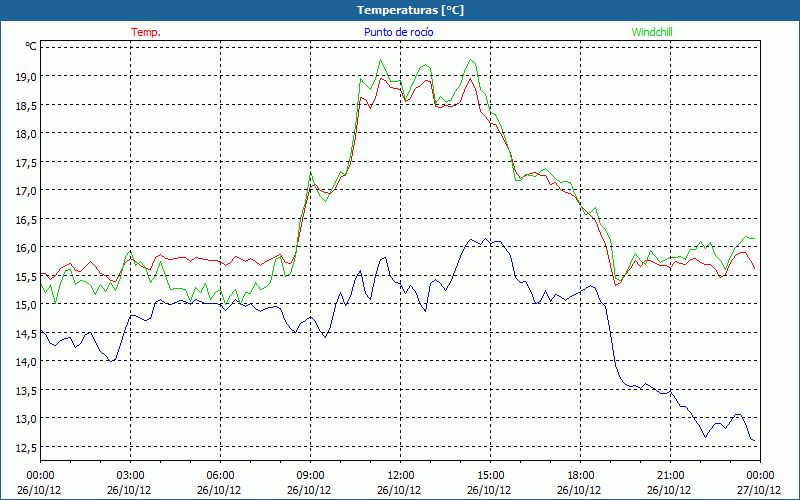Click the 12:00 time axis label
The height and width of the screenshot is (500, 800).
pyautogui.click(x=401, y=476)
